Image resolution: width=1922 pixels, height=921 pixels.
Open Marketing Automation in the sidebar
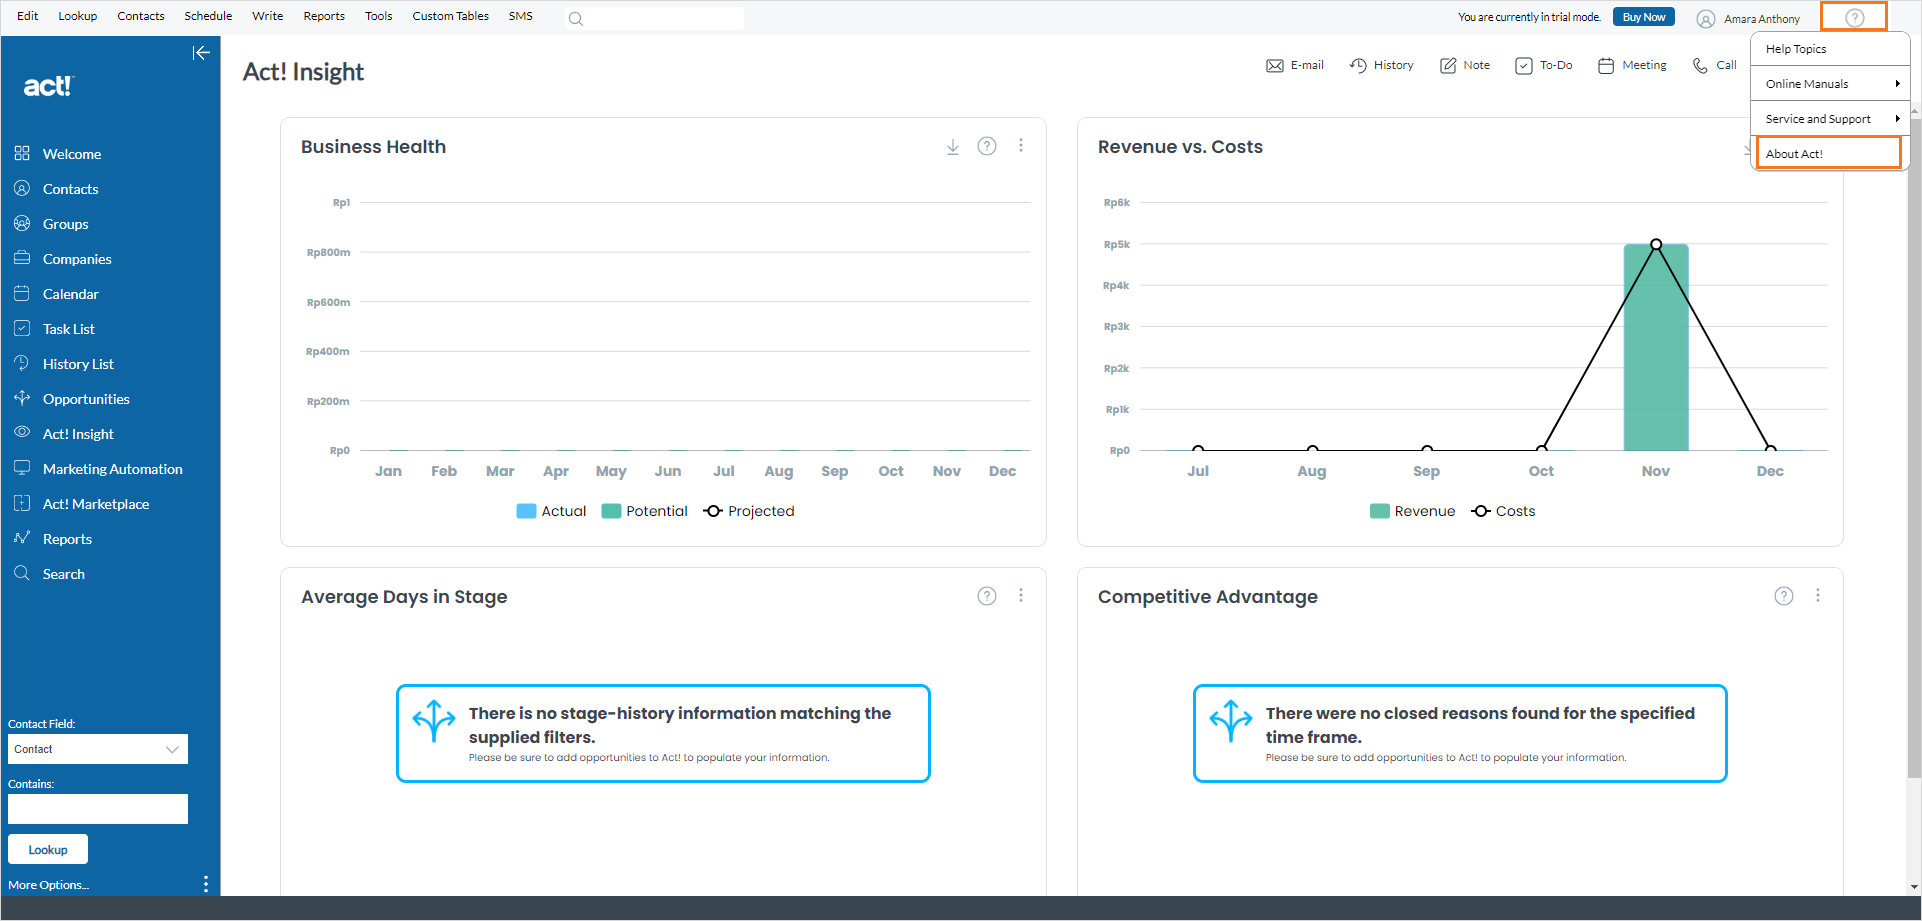(x=110, y=469)
